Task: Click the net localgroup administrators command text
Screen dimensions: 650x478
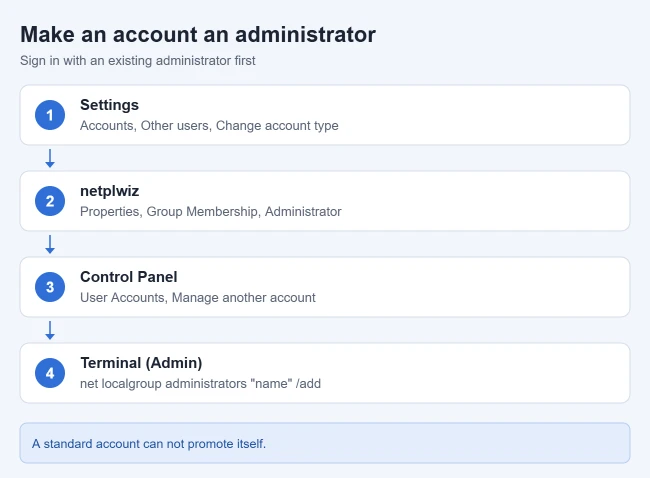Action: point(200,383)
